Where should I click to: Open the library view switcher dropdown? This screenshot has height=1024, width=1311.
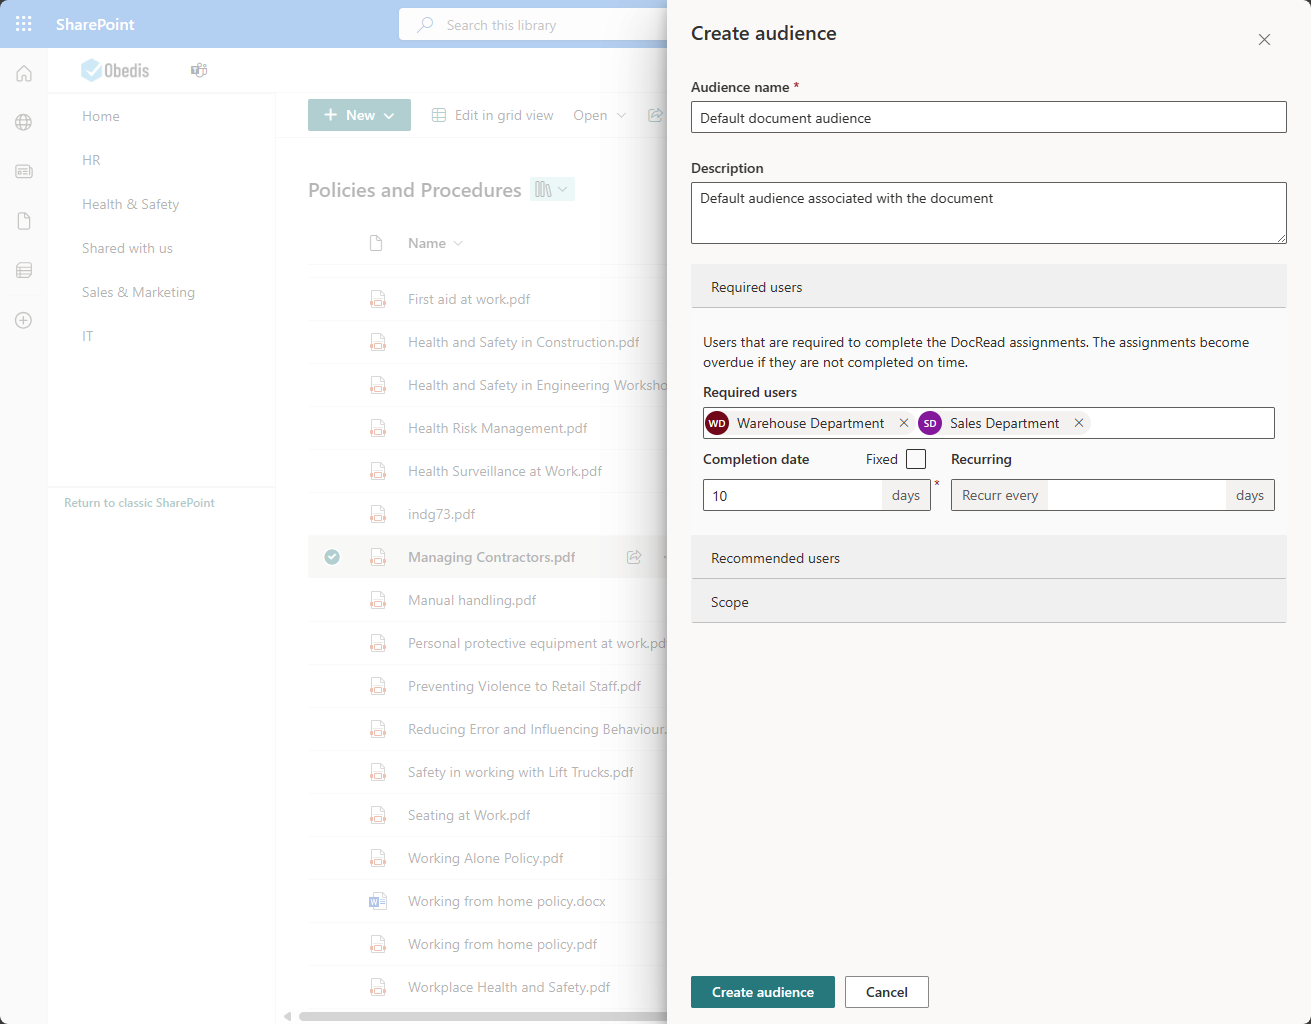pyautogui.click(x=551, y=189)
